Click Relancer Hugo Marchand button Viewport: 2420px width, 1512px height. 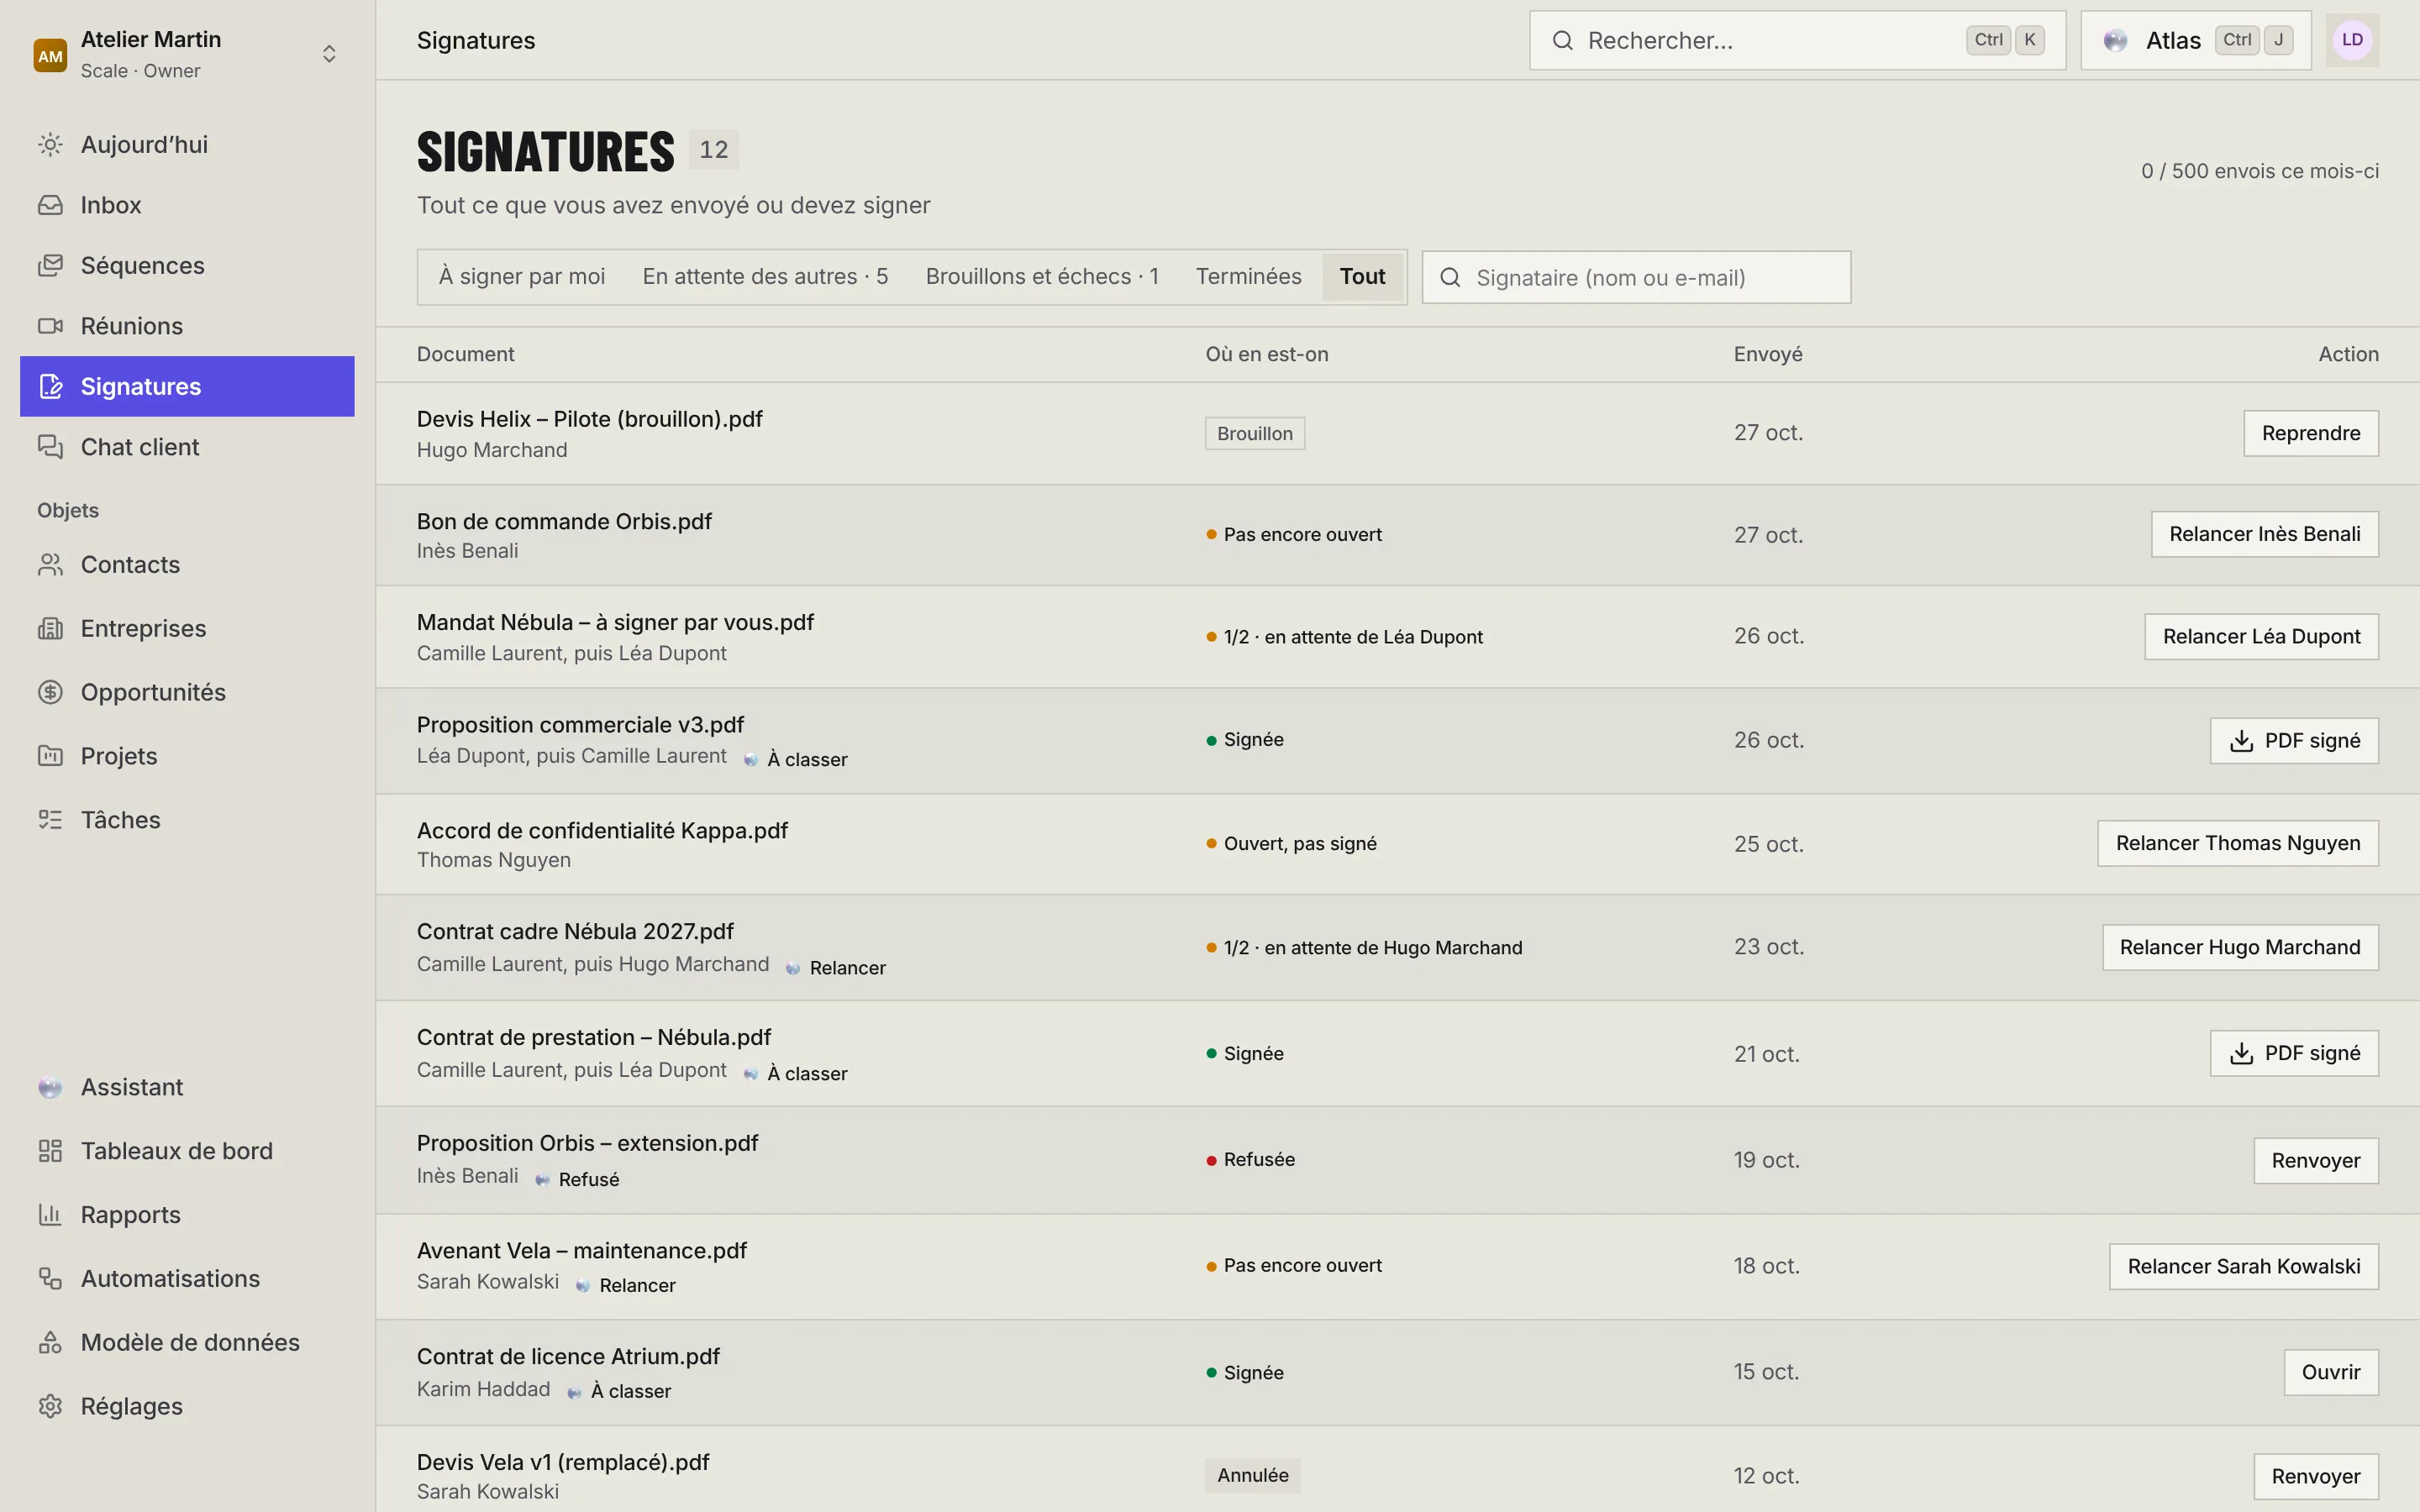pos(2240,948)
